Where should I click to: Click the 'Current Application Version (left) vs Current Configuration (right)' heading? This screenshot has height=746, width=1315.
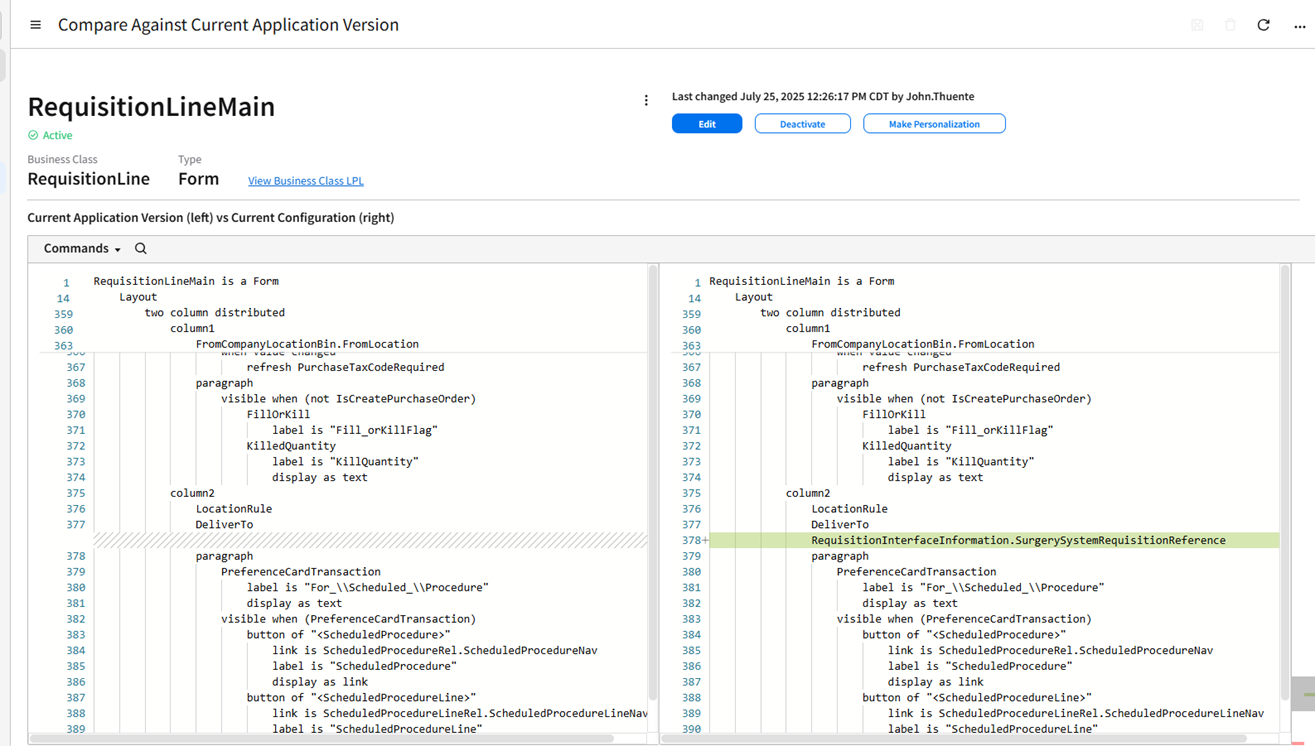point(211,218)
